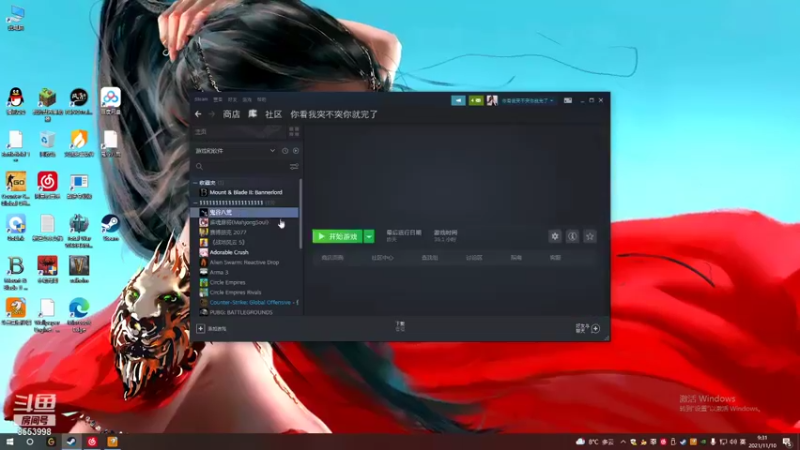Screen dimensions: 800x450
Task: Open the 社区 (Community) tab
Action: [273, 114]
